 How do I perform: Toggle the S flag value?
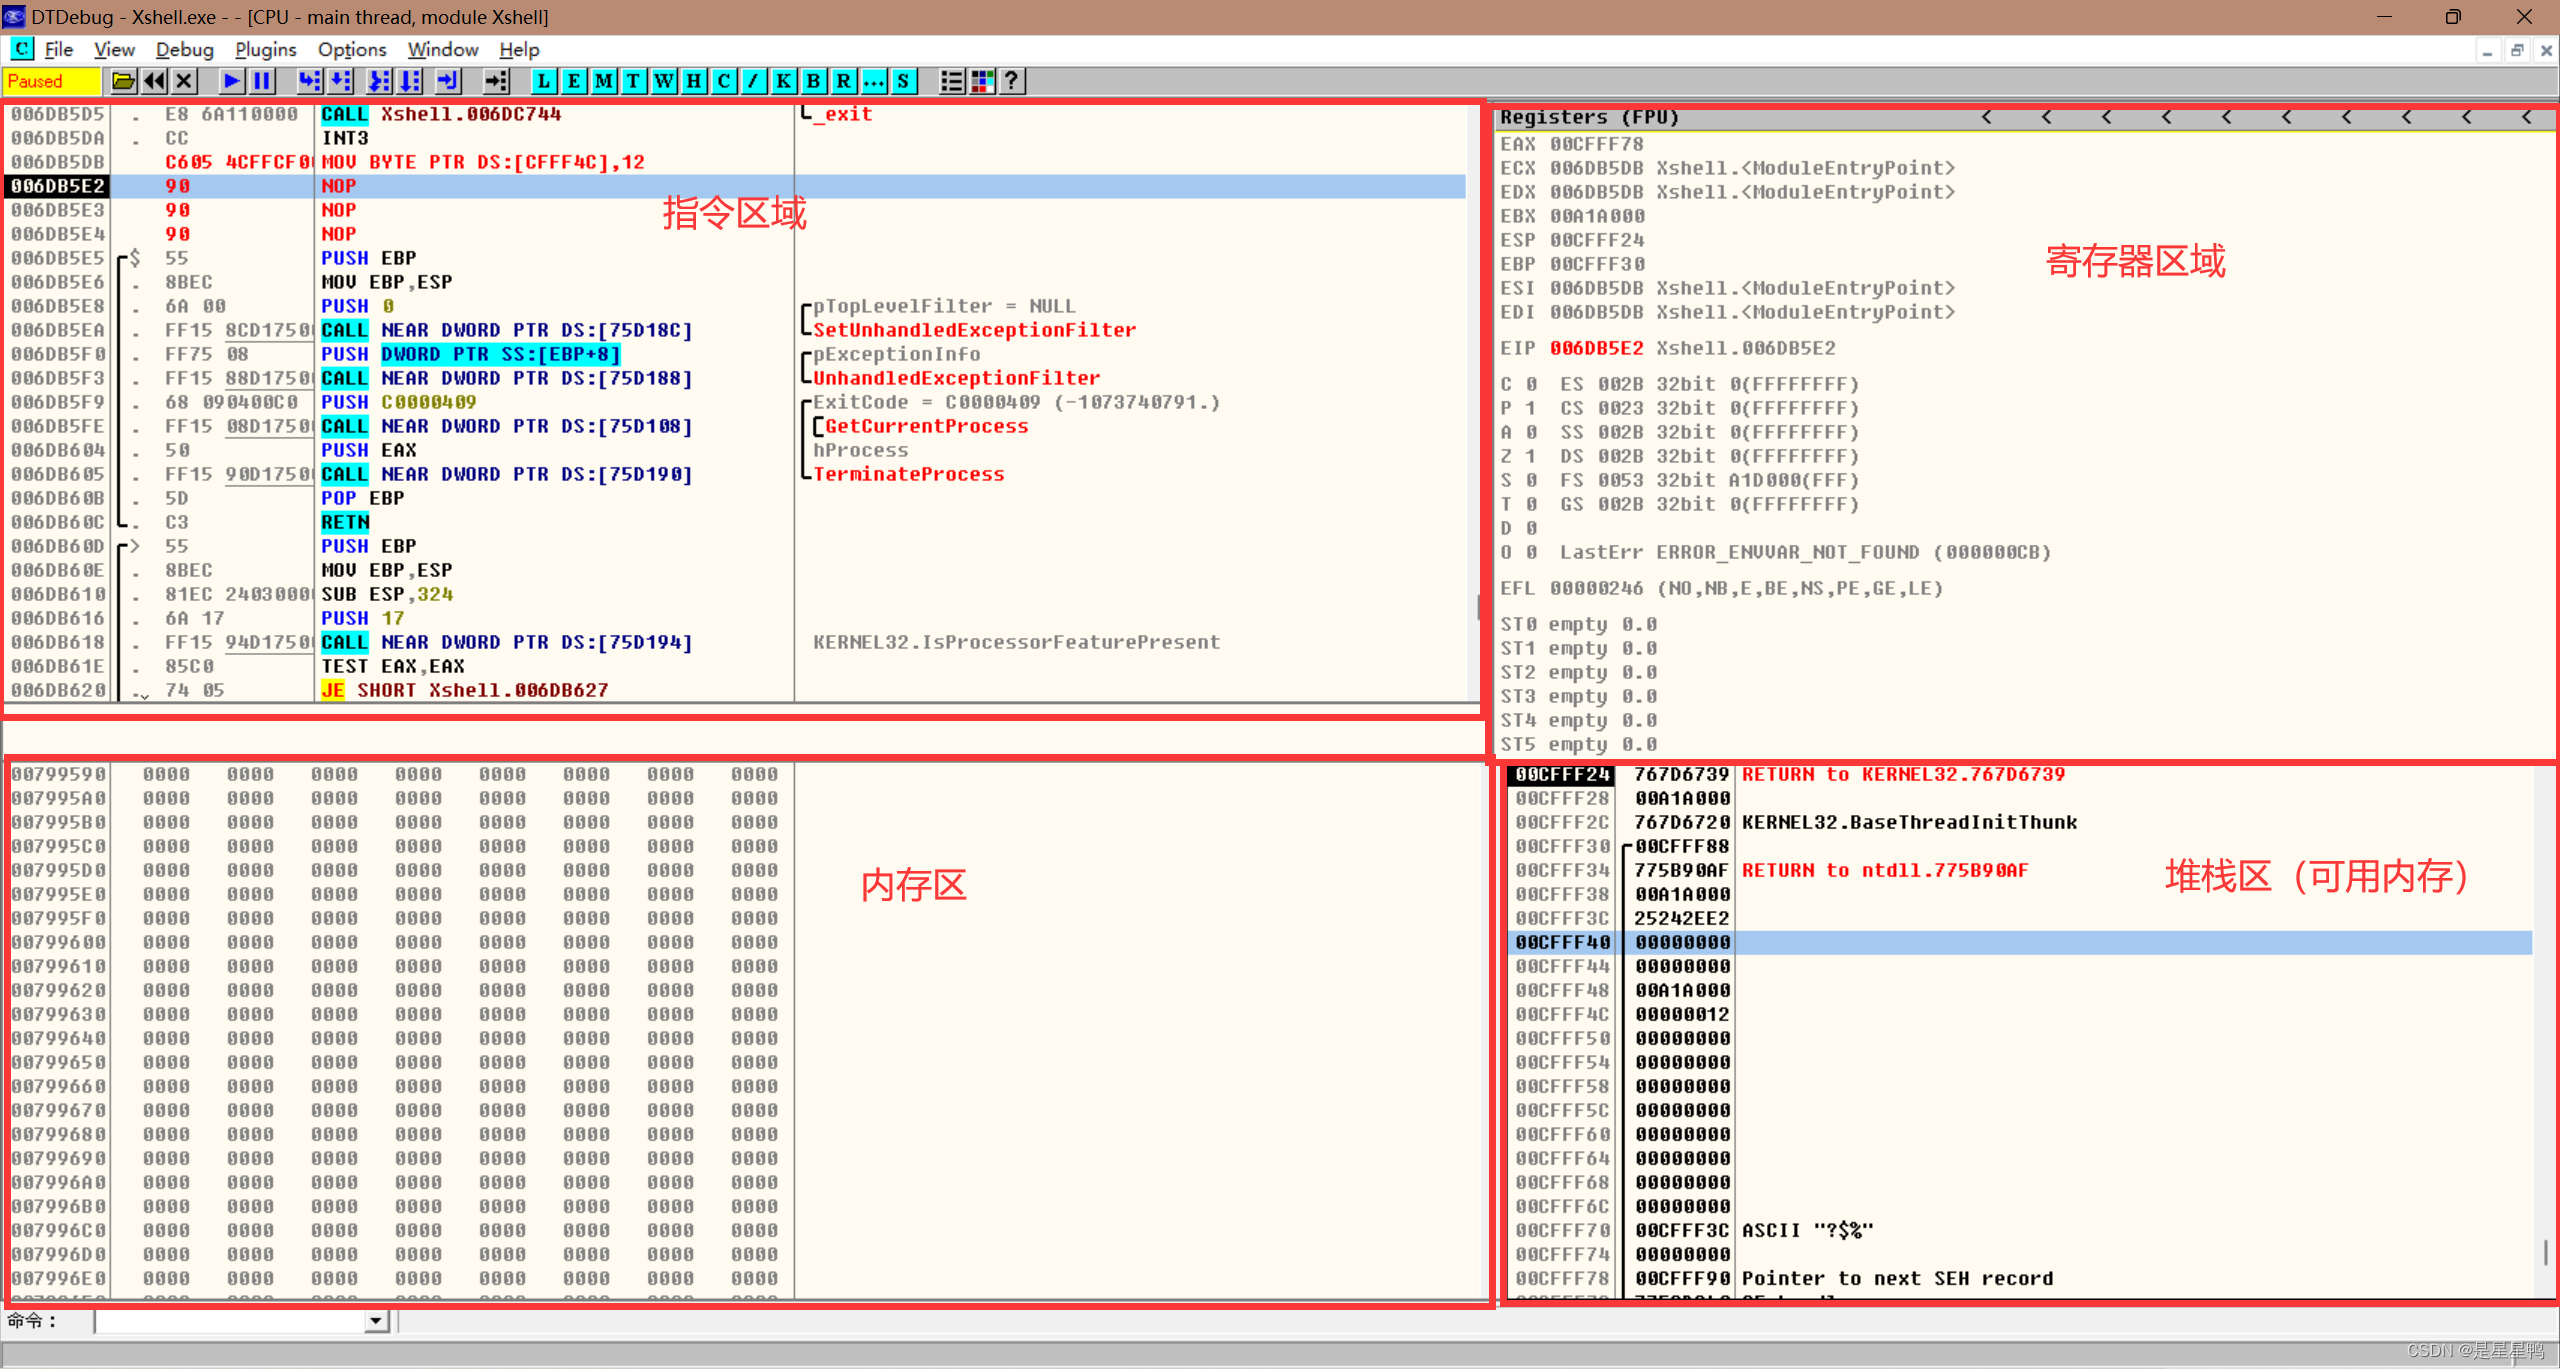pos(1531,480)
